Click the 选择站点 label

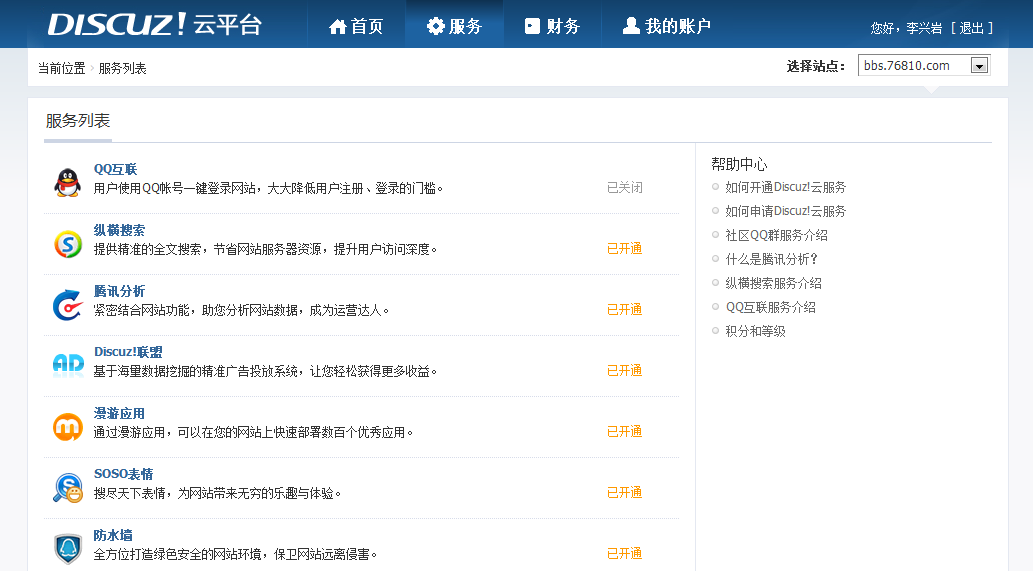tap(816, 66)
